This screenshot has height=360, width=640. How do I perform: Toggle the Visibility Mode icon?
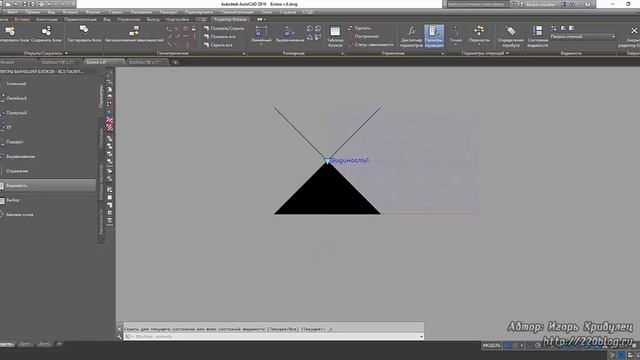pos(553,29)
